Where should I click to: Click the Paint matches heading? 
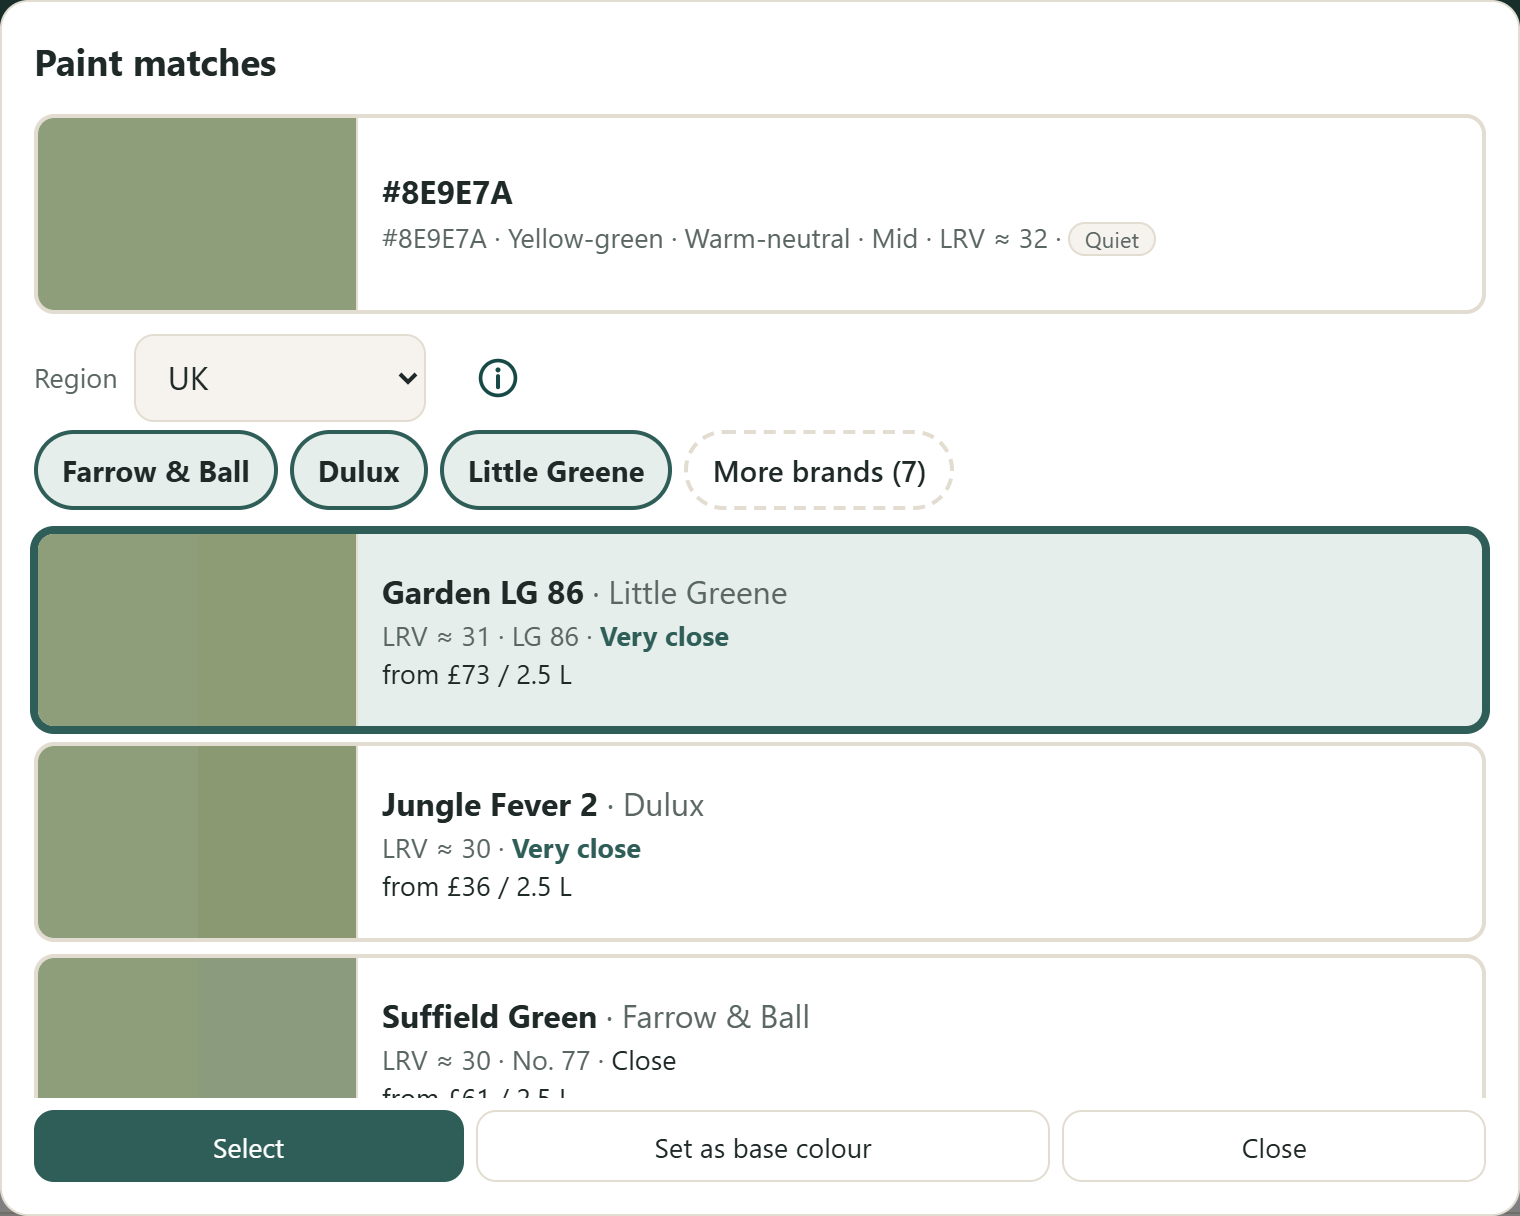(x=155, y=63)
